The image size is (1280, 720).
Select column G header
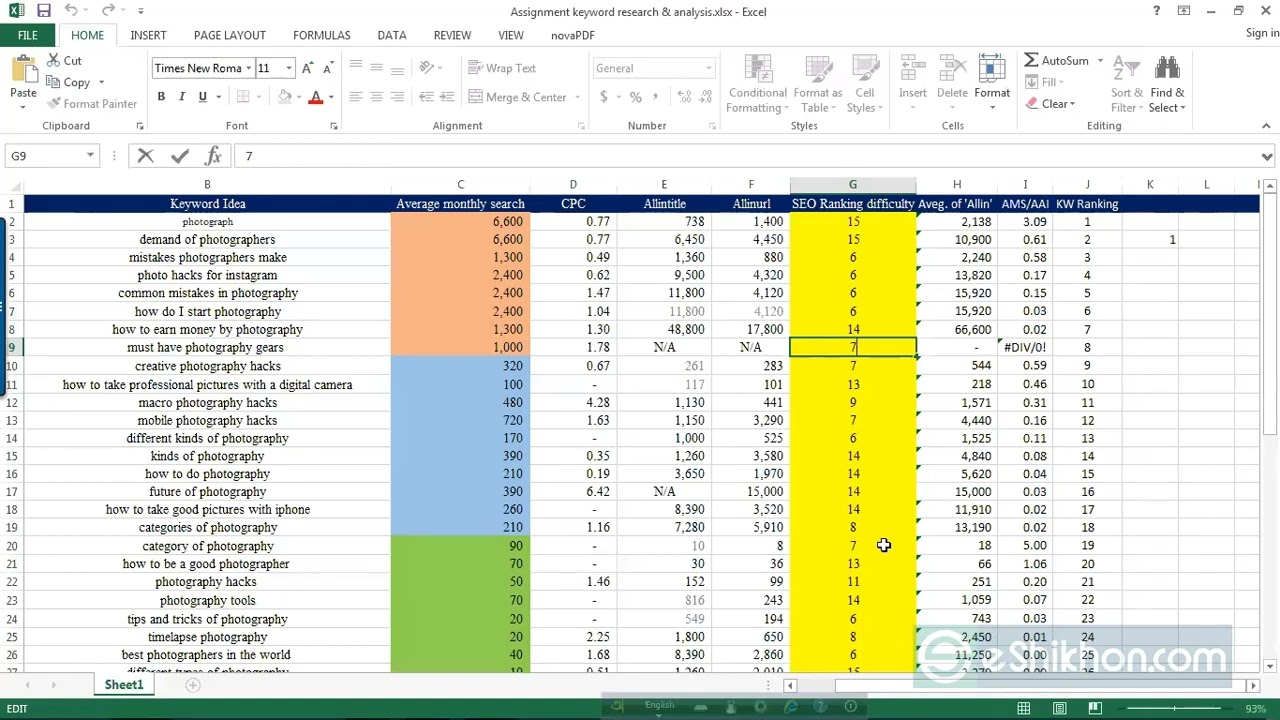pyautogui.click(x=853, y=185)
